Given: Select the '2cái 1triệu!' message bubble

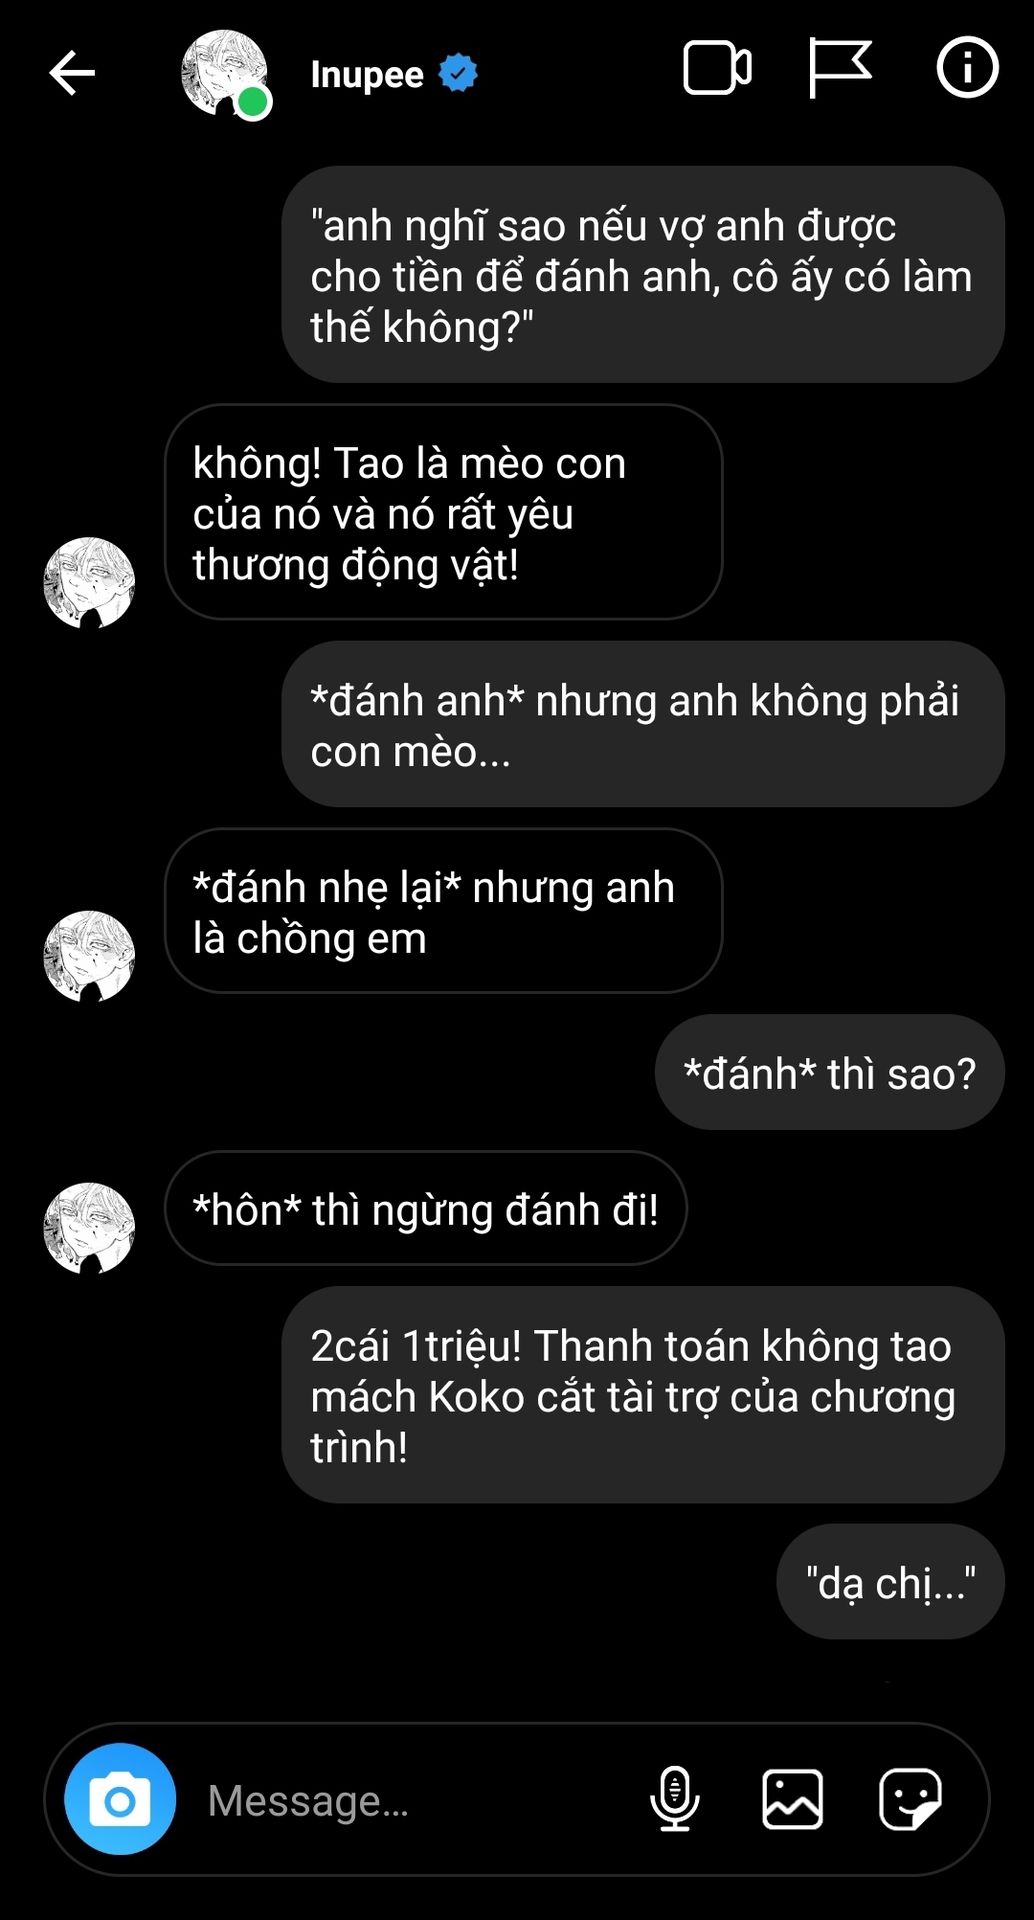Looking at the screenshot, I should (x=643, y=1395).
